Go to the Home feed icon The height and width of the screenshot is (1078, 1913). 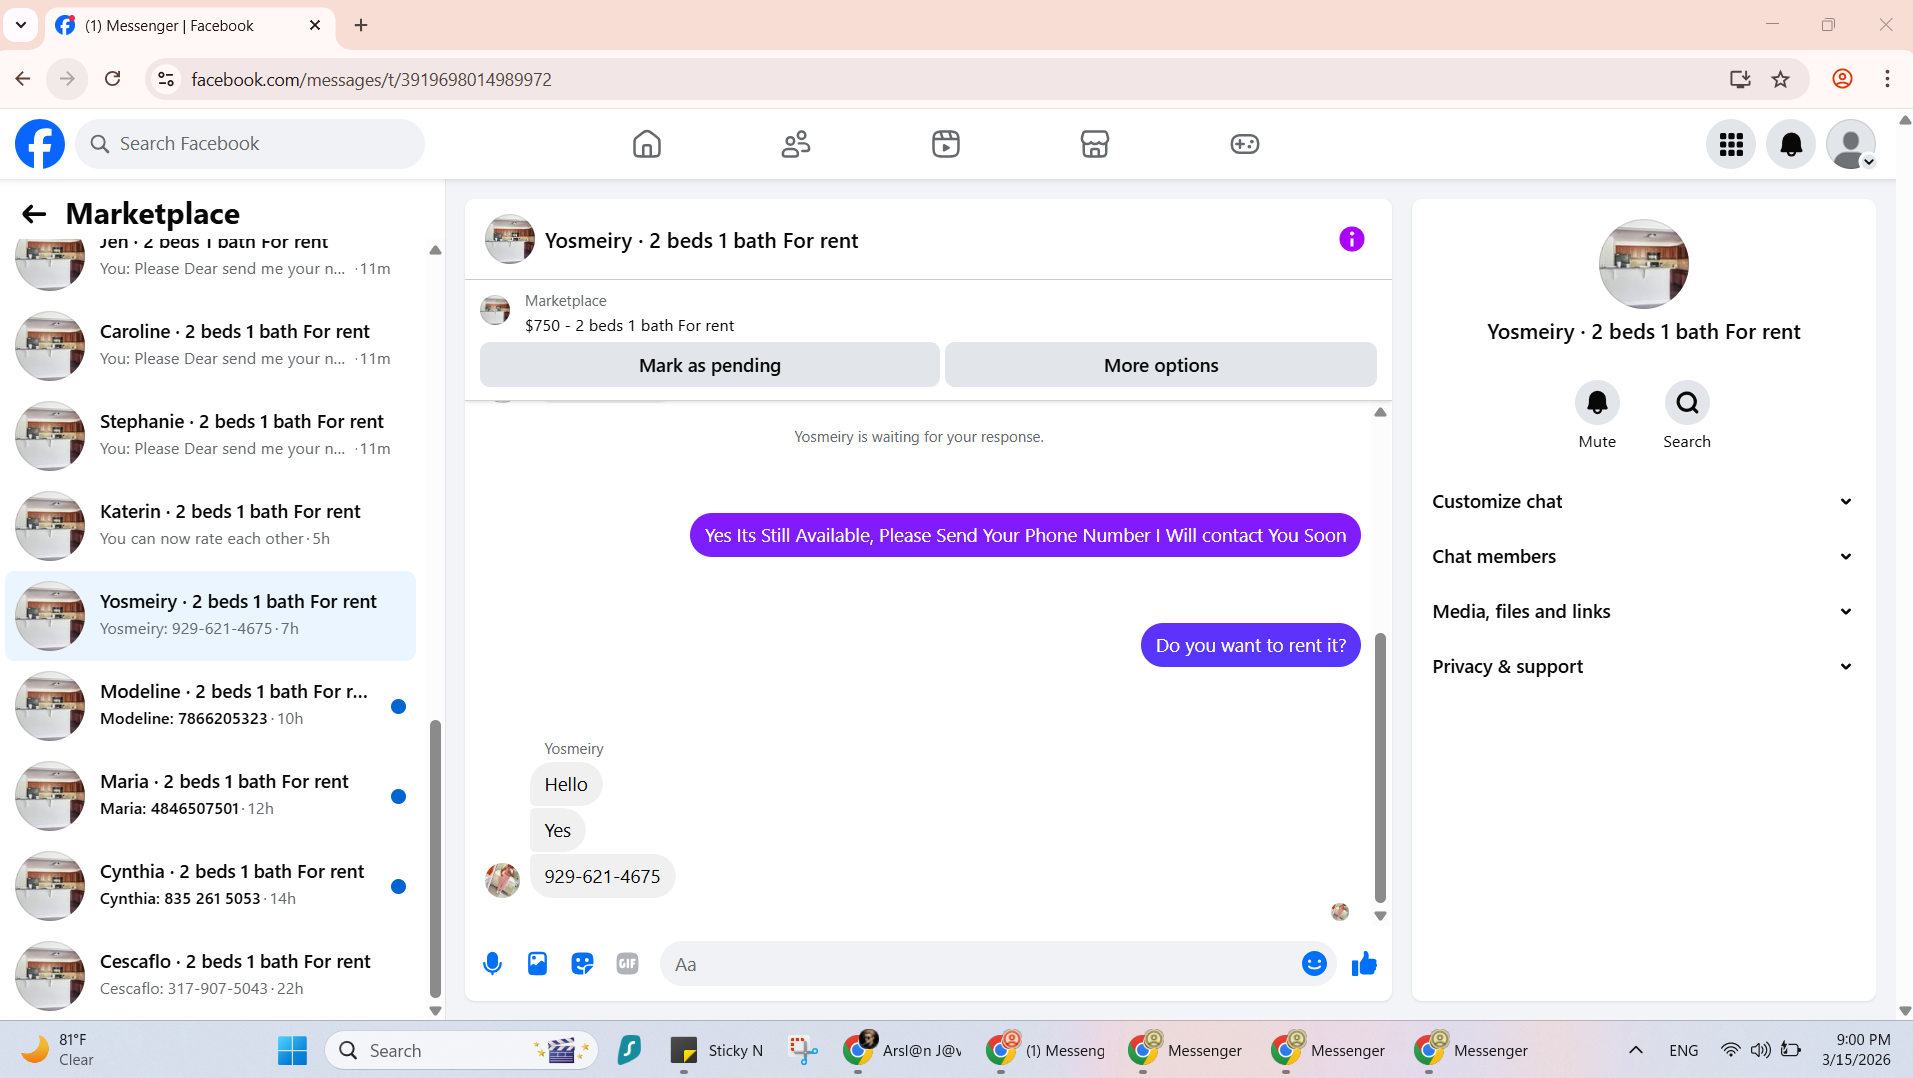coord(647,144)
